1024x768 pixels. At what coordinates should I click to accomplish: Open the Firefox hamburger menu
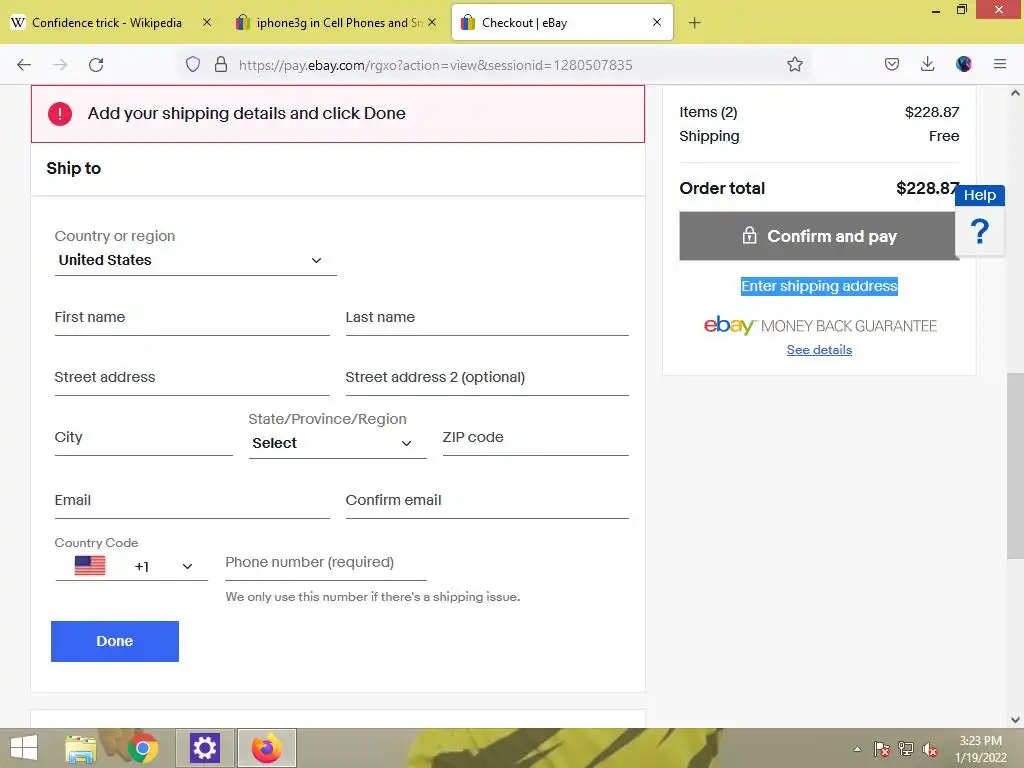pyautogui.click(x=999, y=64)
